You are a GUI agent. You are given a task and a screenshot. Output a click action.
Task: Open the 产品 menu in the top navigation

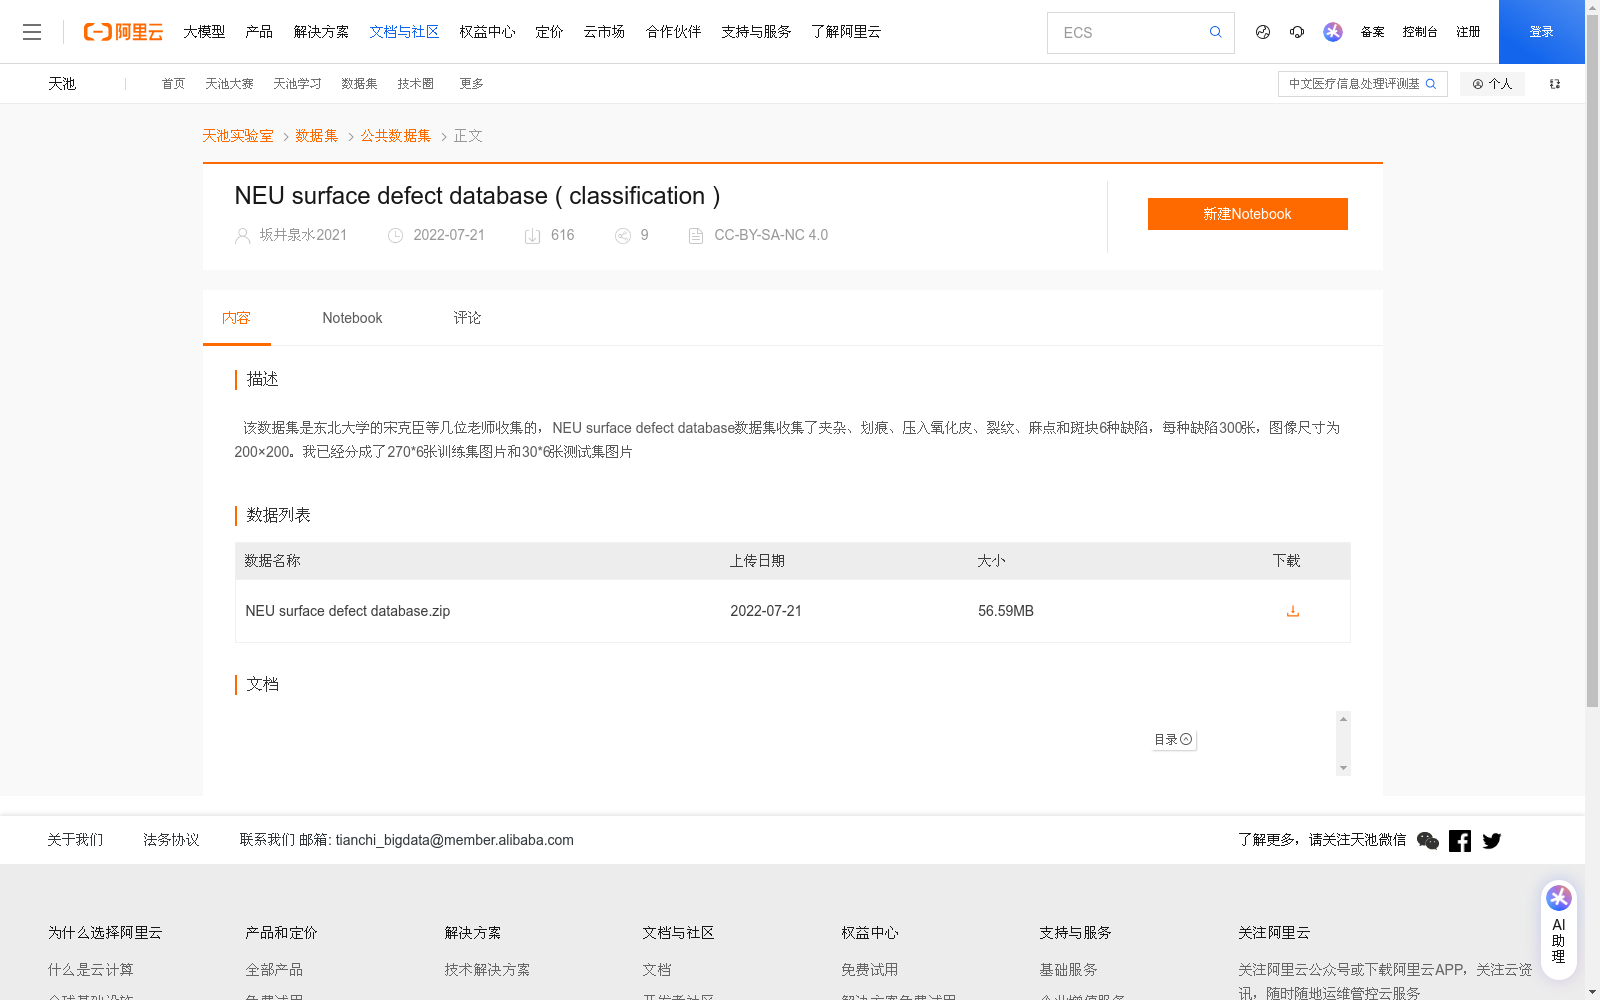tap(259, 32)
